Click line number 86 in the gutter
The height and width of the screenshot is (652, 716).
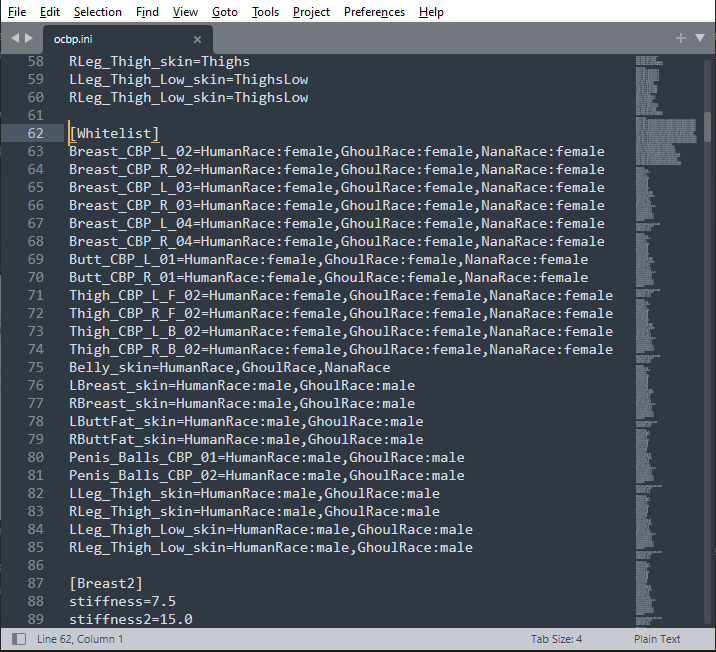(x=35, y=565)
